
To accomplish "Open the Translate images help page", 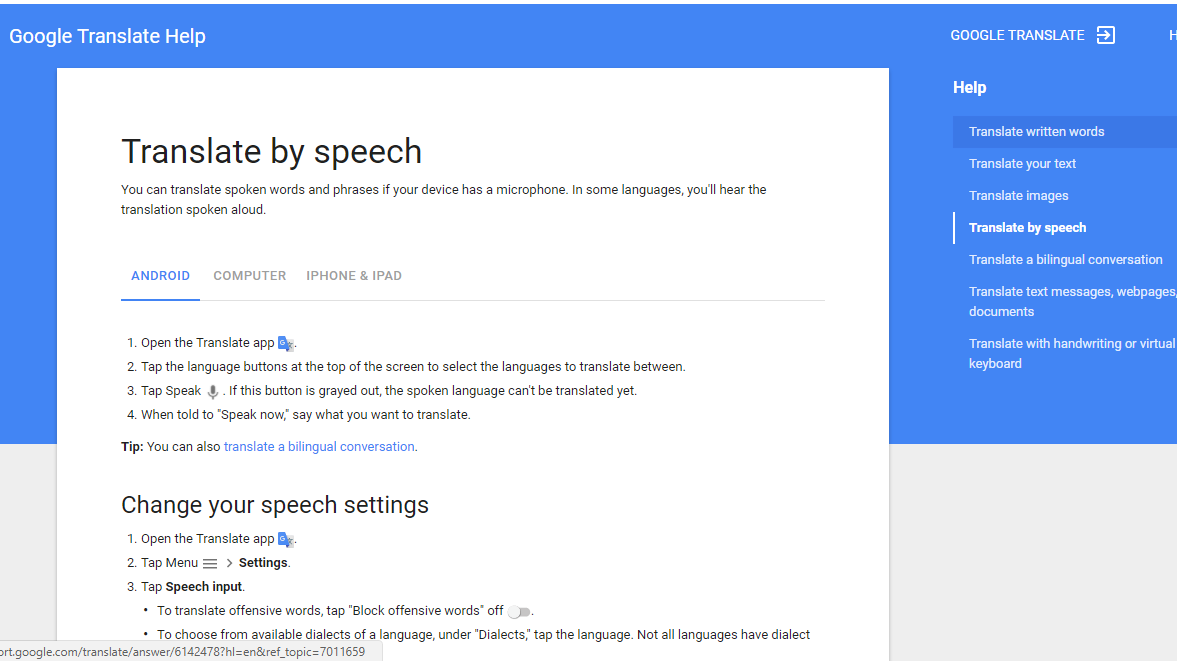I will 1018,195.
